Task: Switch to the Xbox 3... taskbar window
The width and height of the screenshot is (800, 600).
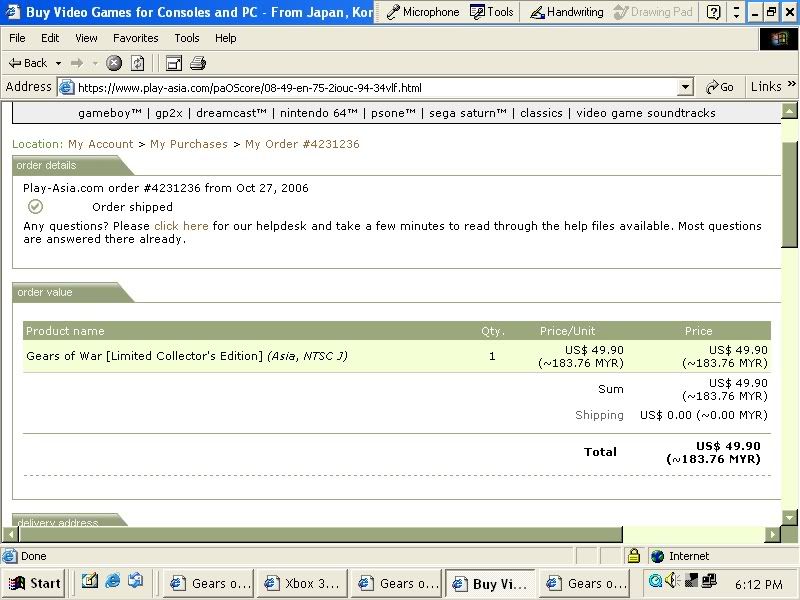Action: pyautogui.click(x=302, y=583)
